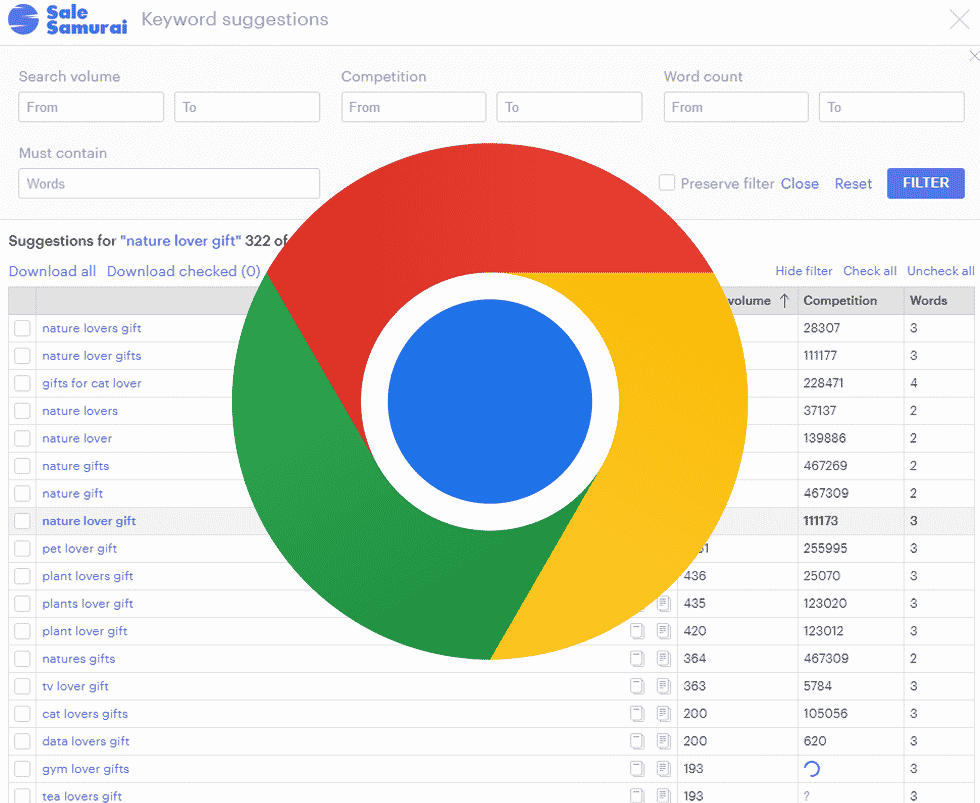
Task: Click the copy icon in the 'tv lover gift' row
Action: click(637, 686)
